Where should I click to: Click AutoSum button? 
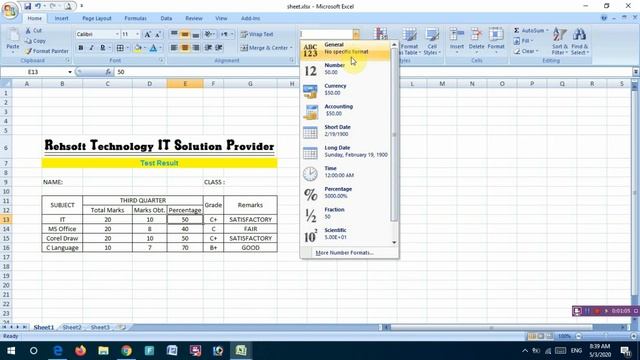pos(530,31)
